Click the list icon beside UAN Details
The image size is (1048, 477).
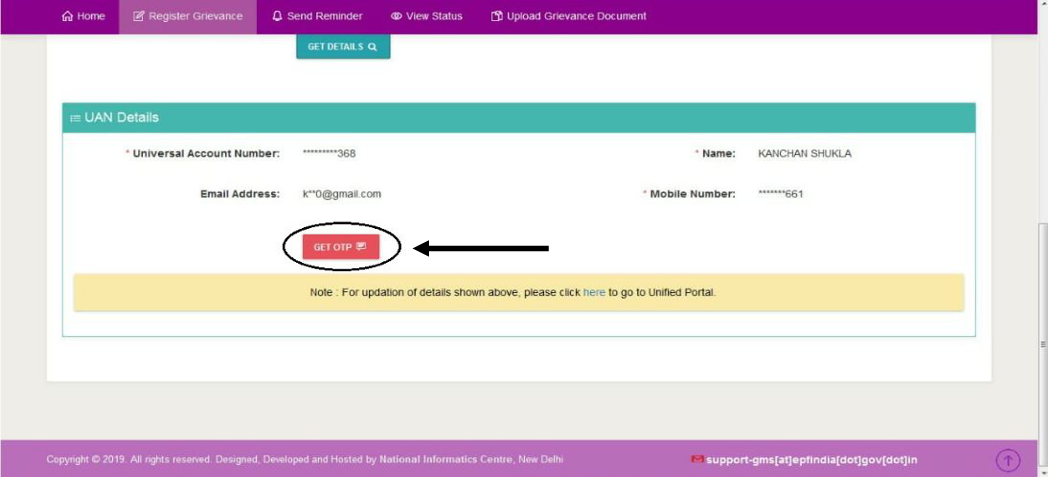point(75,118)
